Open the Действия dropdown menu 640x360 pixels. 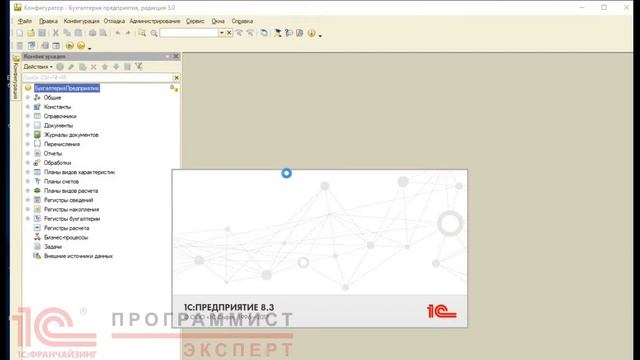click(x=38, y=67)
